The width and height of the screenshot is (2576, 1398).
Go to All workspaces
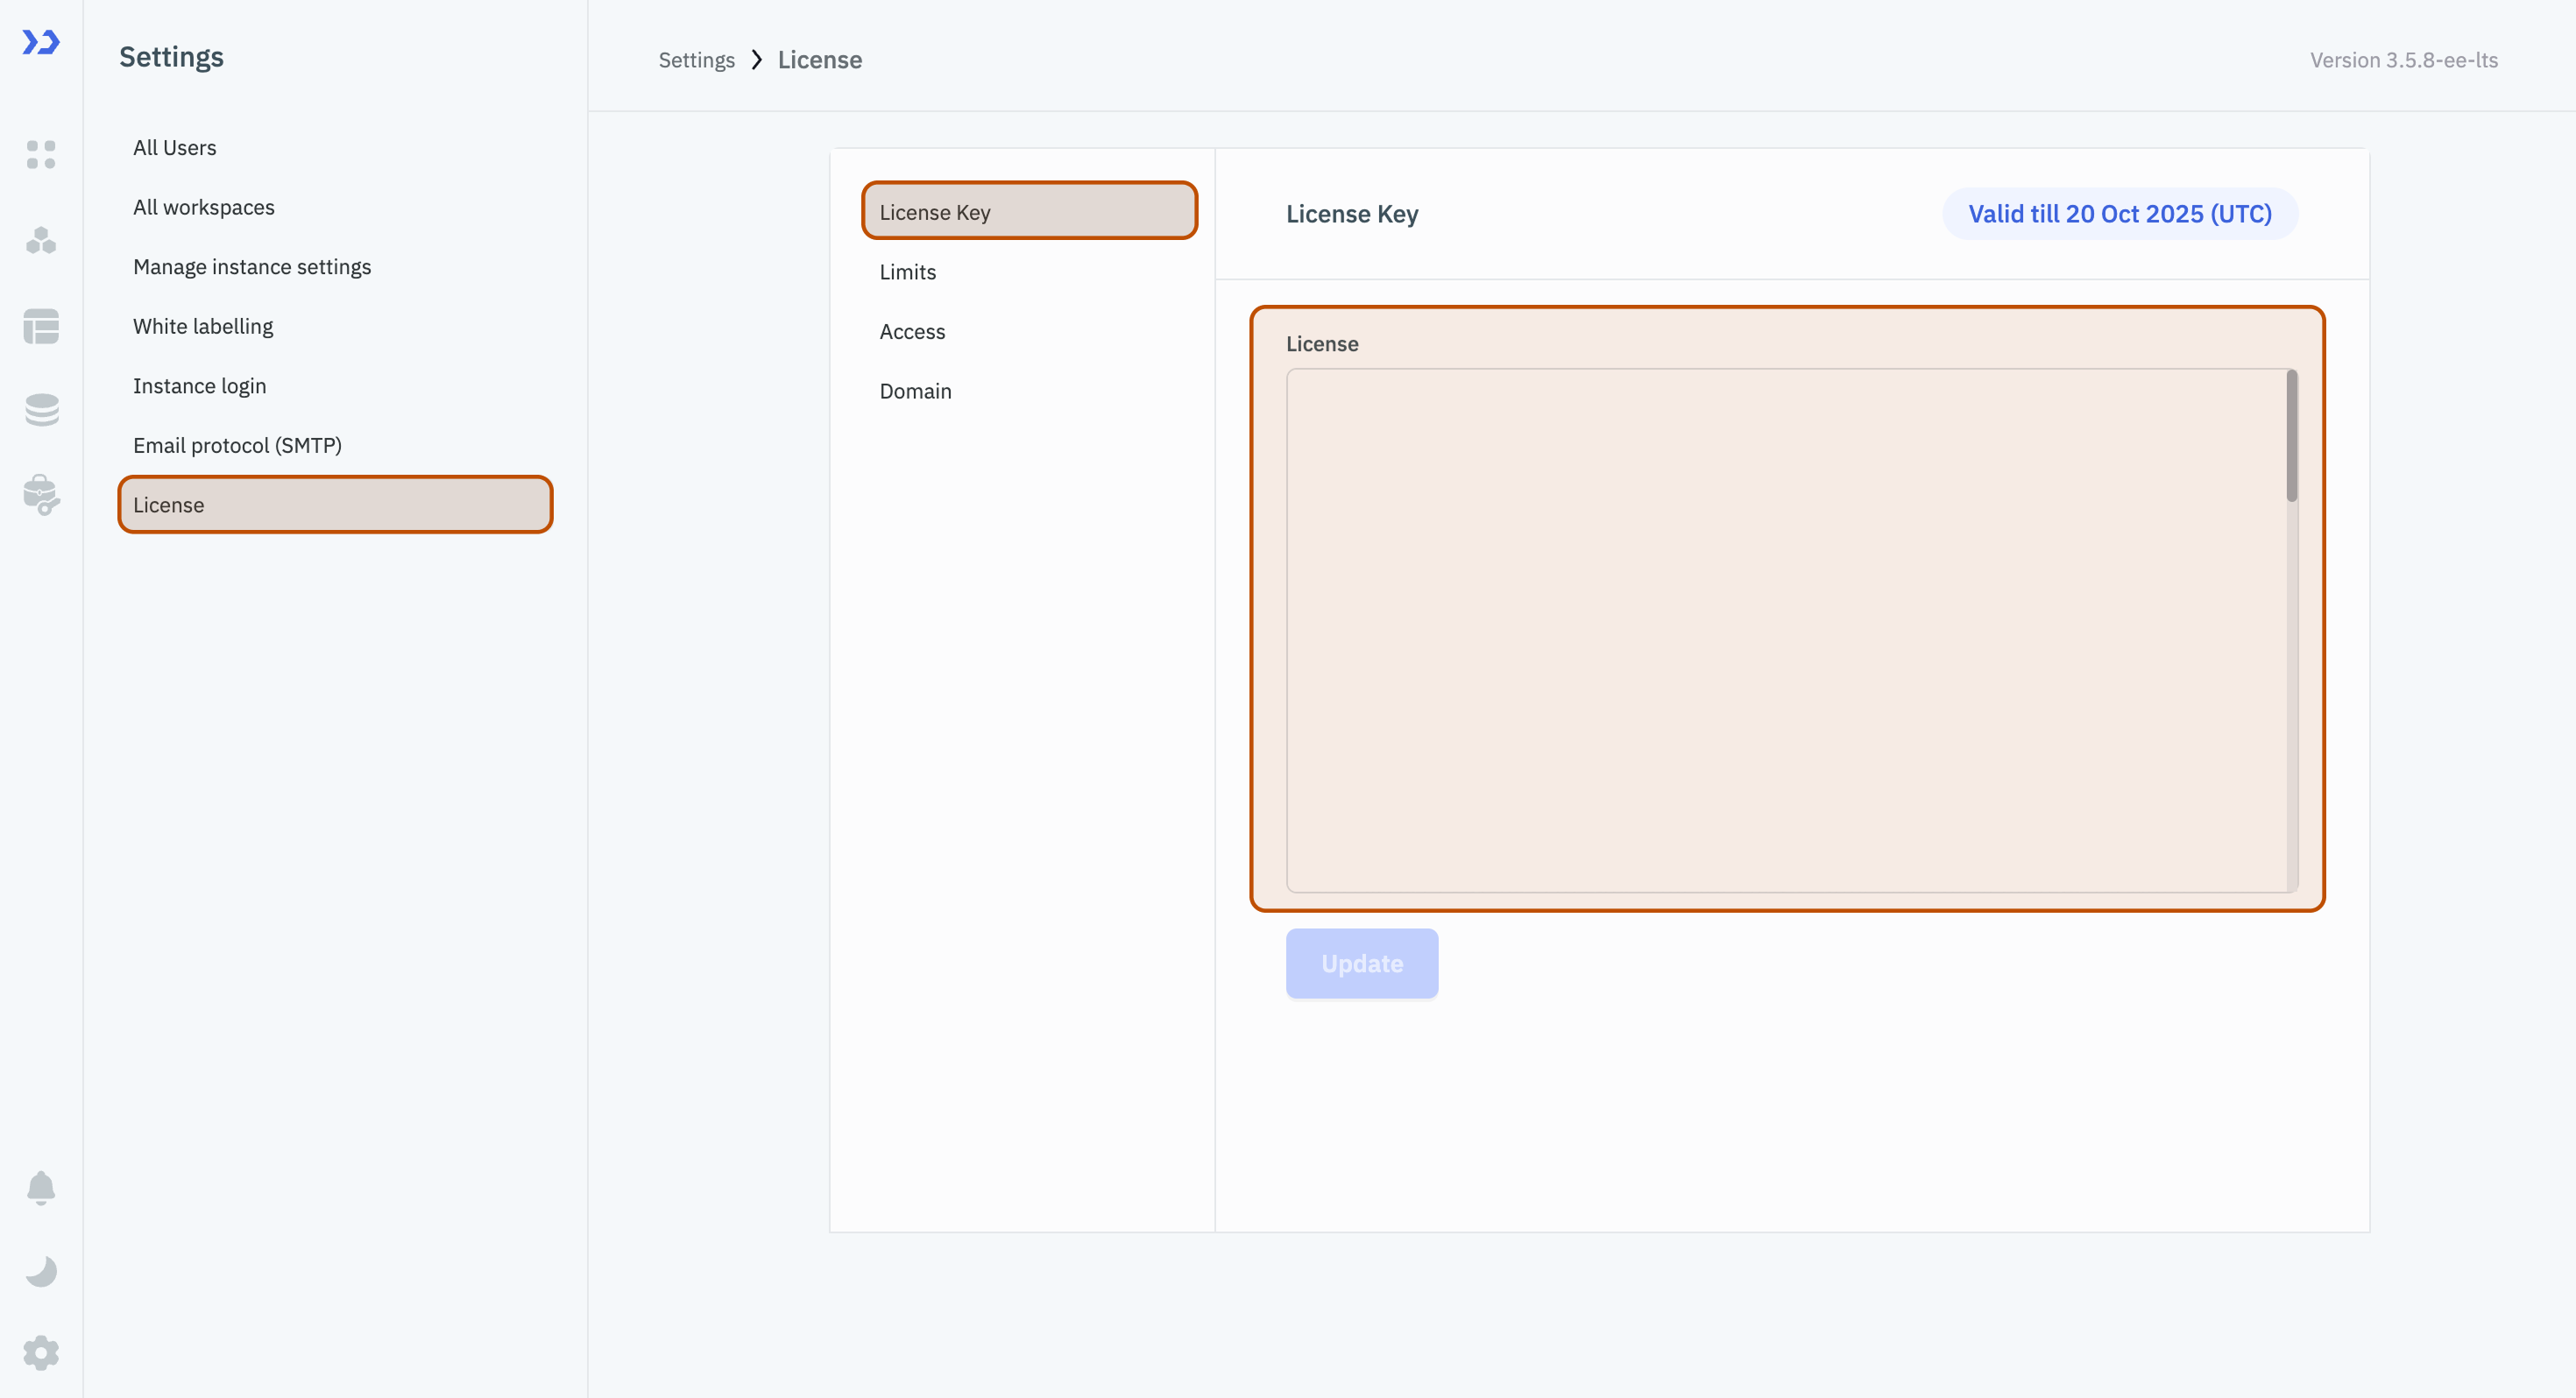(203, 207)
